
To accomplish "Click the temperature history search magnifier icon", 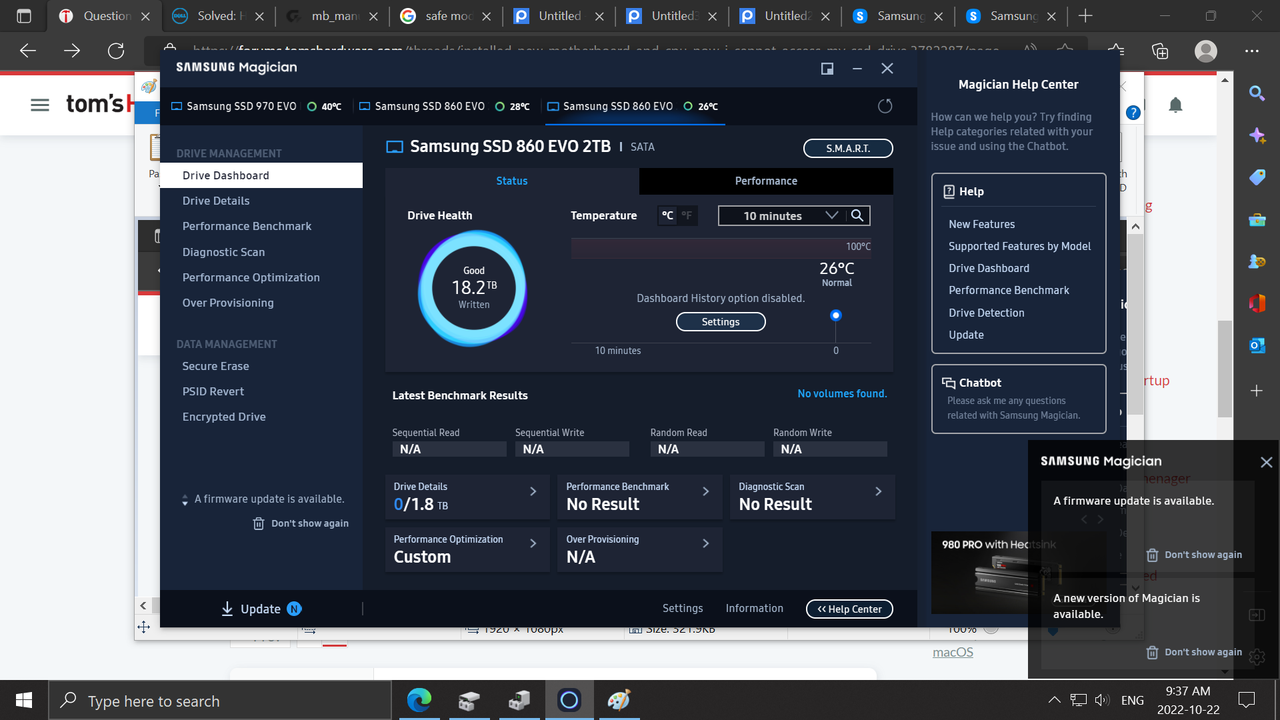I will tap(857, 215).
